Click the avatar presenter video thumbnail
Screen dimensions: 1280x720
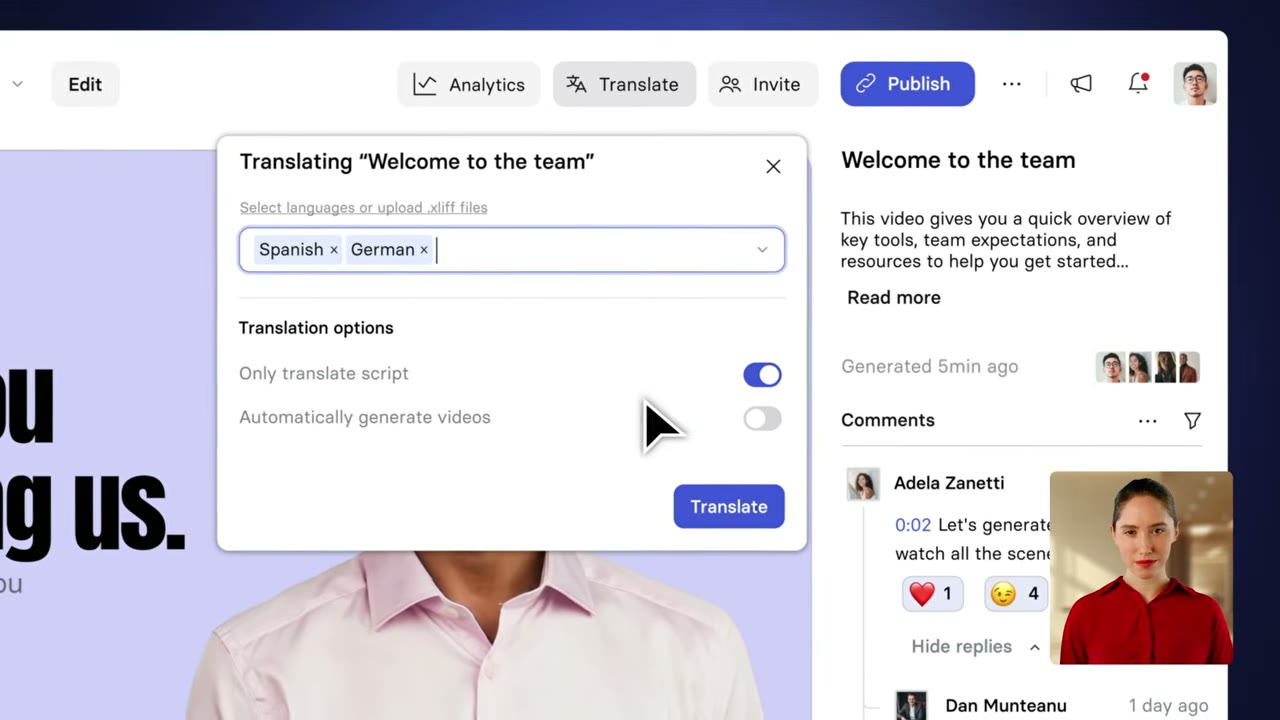click(x=1141, y=568)
